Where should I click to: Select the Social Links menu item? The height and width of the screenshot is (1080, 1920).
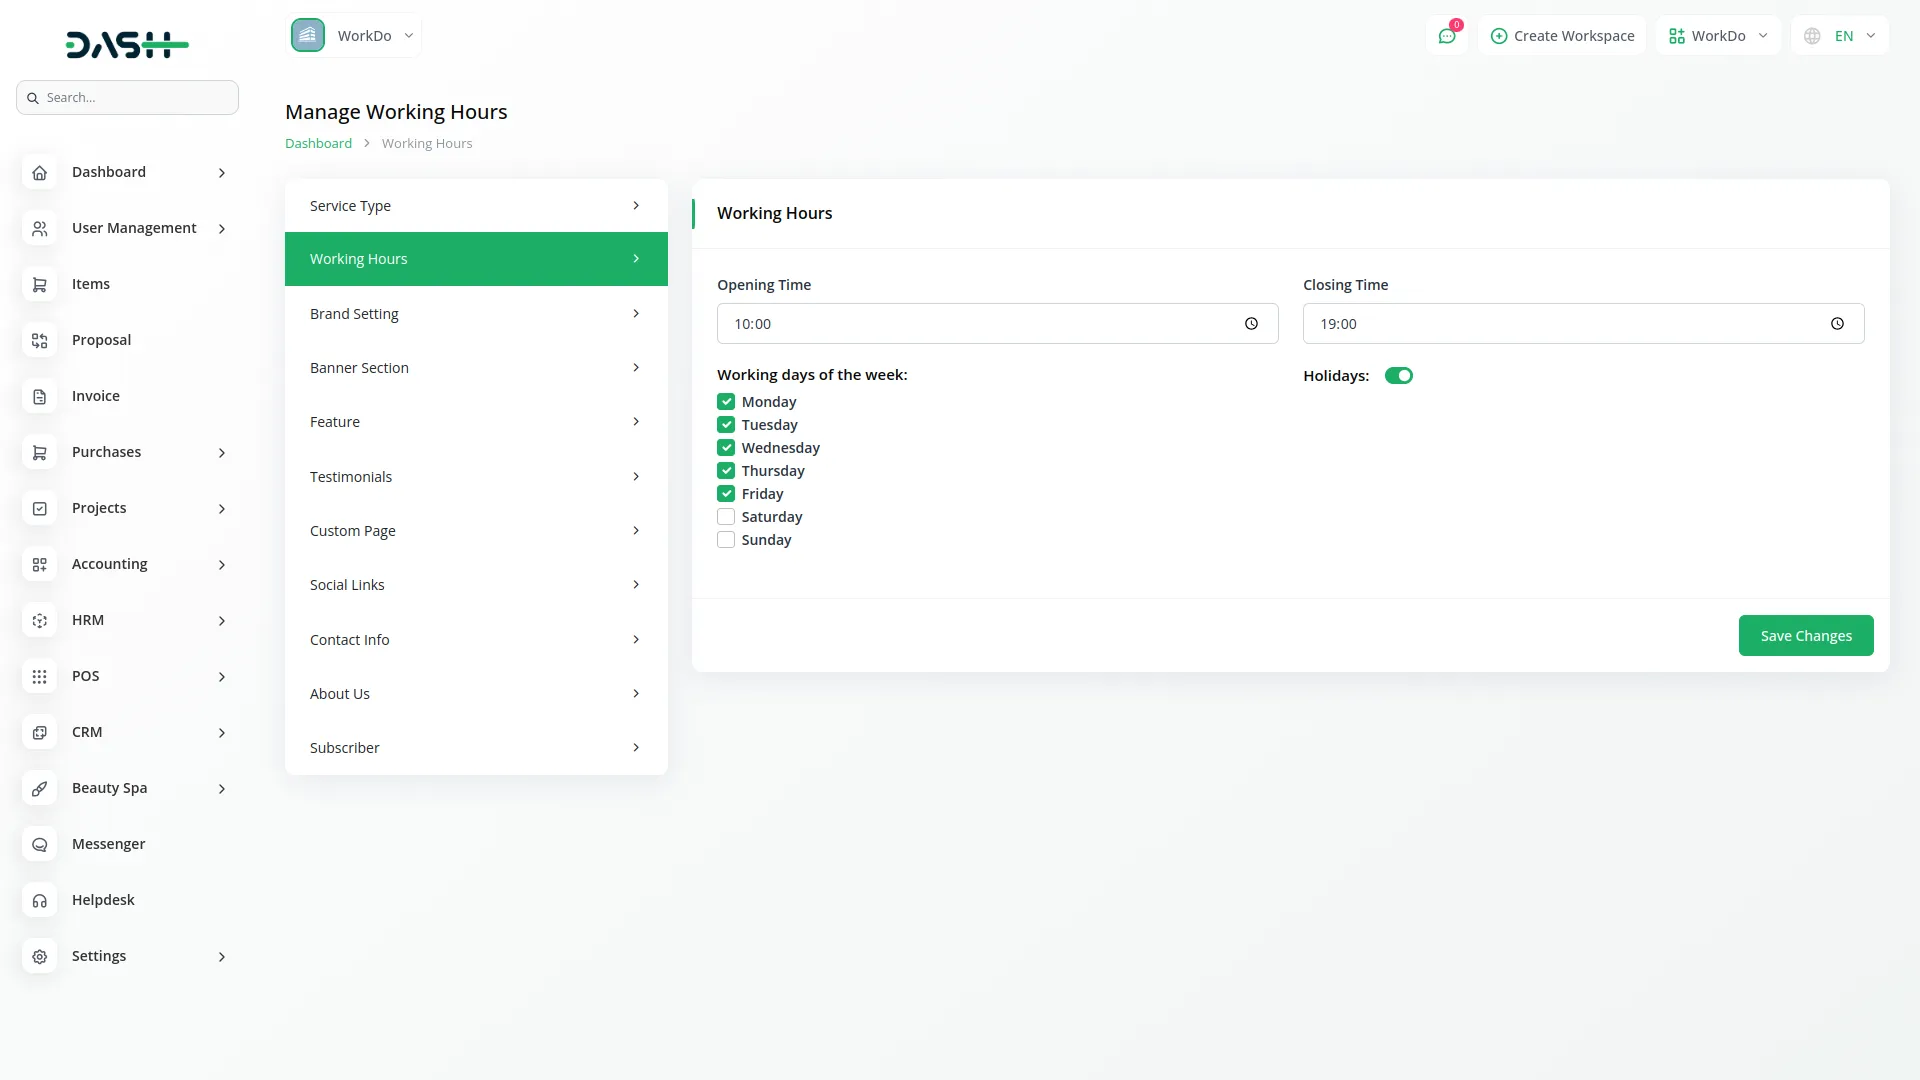click(476, 585)
